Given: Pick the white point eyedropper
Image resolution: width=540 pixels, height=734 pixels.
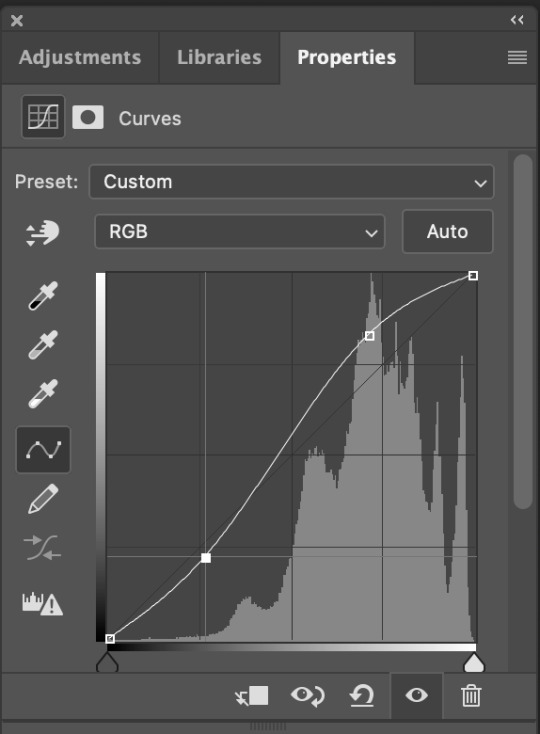Looking at the screenshot, I should coord(43,394).
